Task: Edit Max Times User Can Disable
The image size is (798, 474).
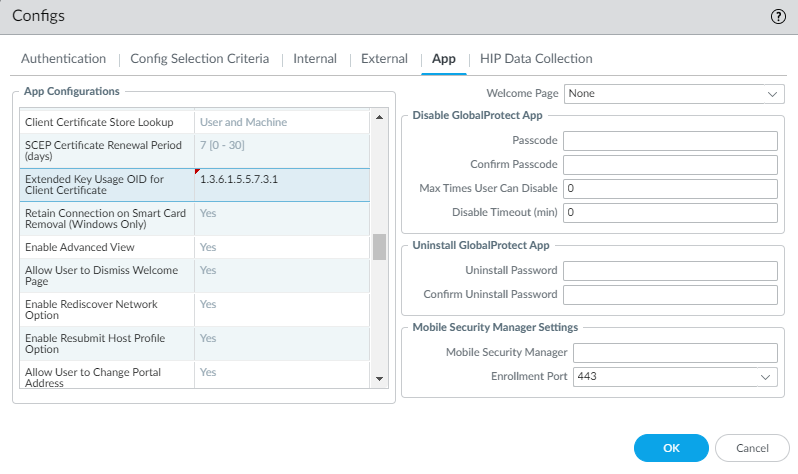Action: click(x=670, y=189)
